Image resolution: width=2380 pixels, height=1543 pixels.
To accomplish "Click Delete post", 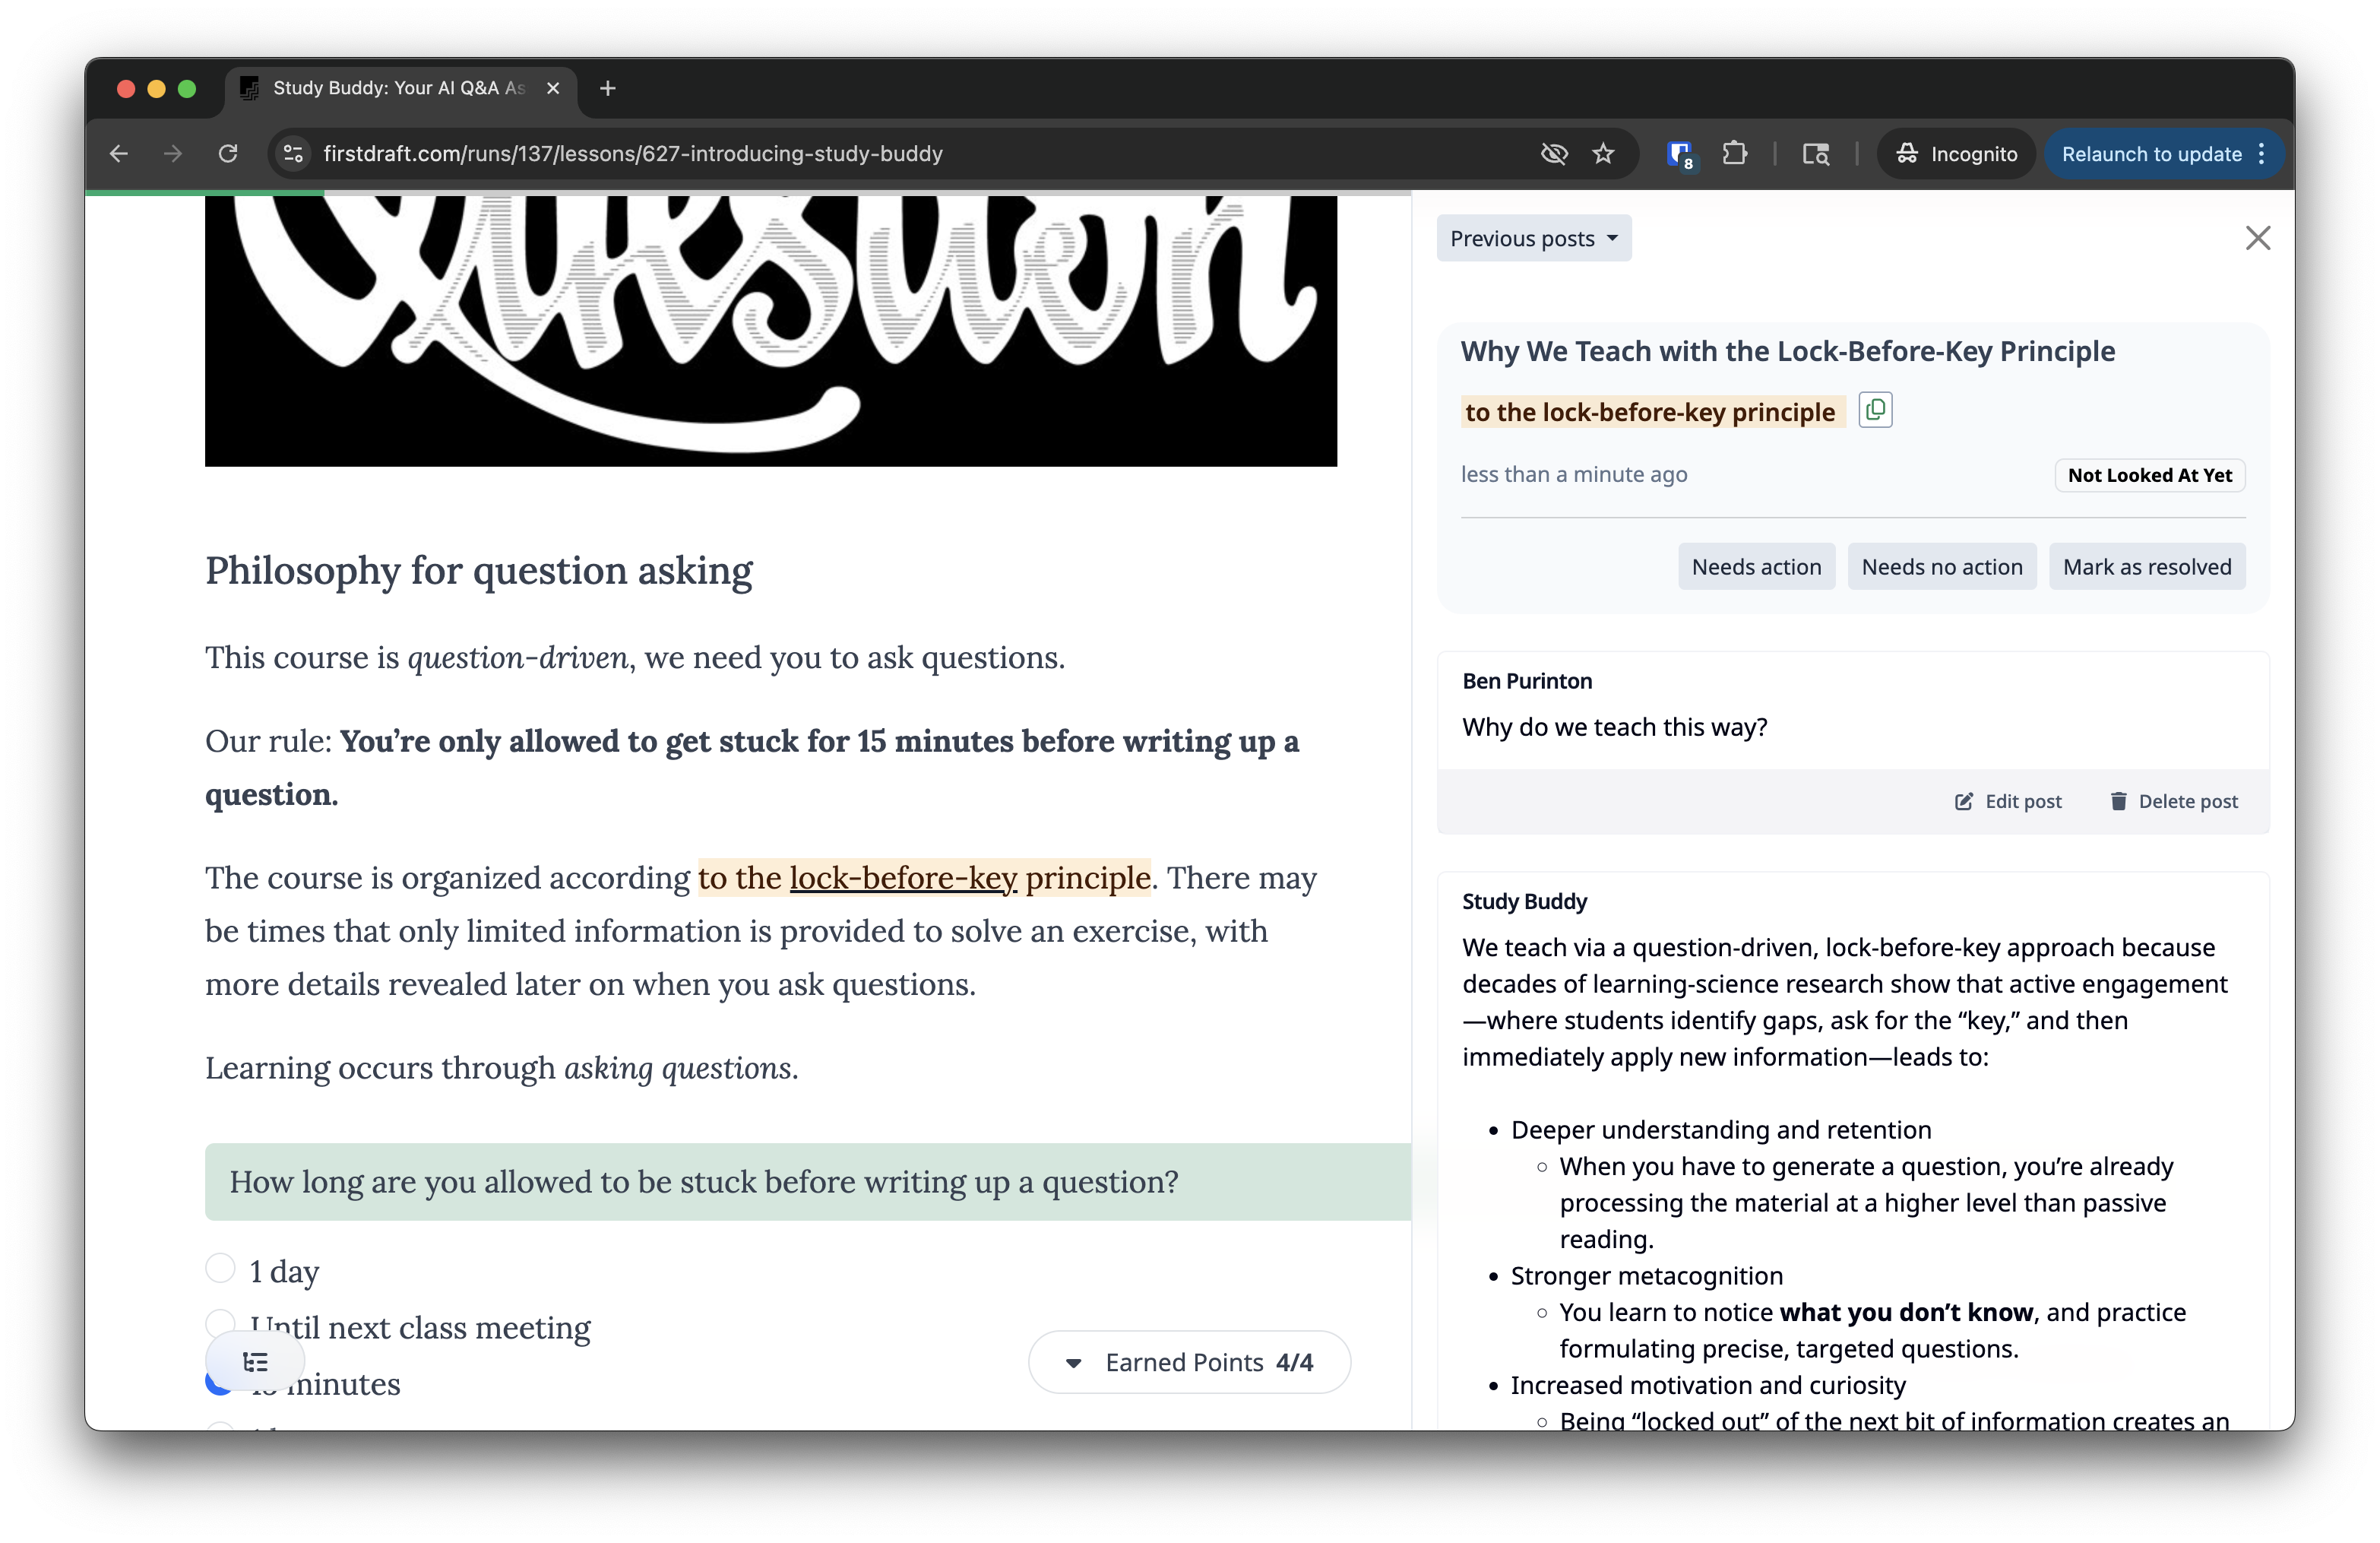I will coord(2174,801).
